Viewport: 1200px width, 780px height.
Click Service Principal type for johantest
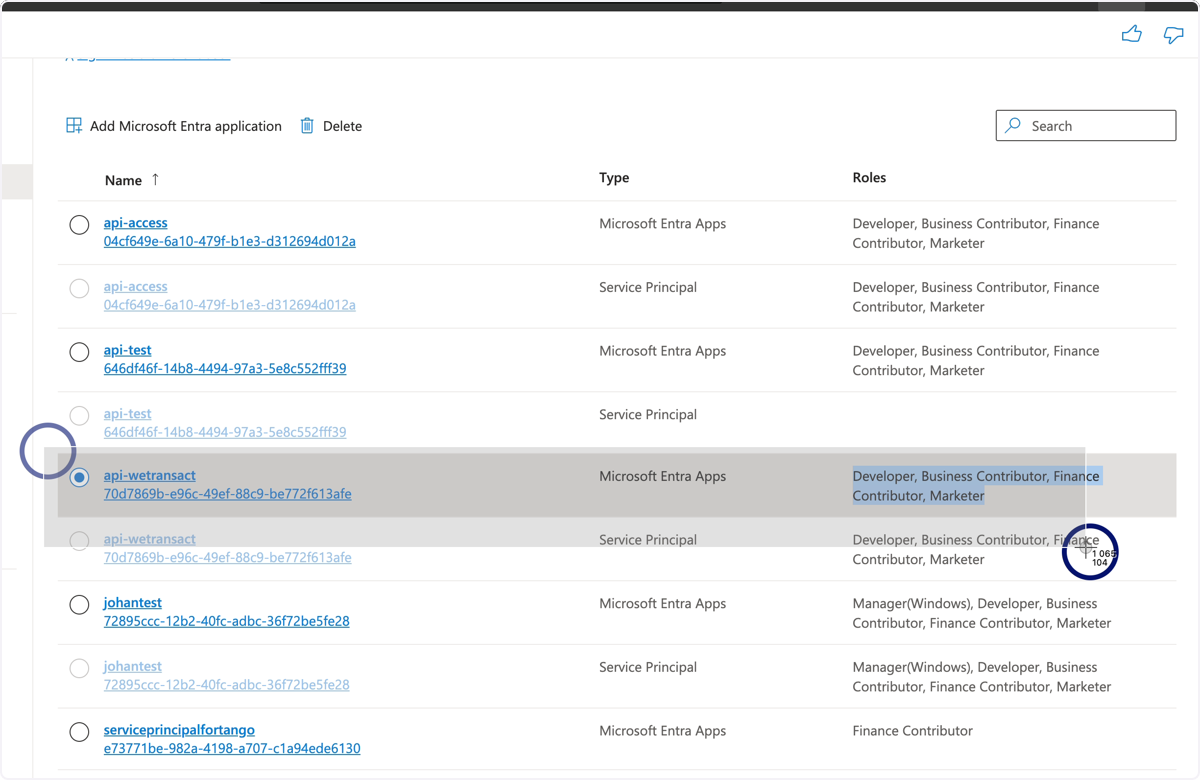click(648, 667)
